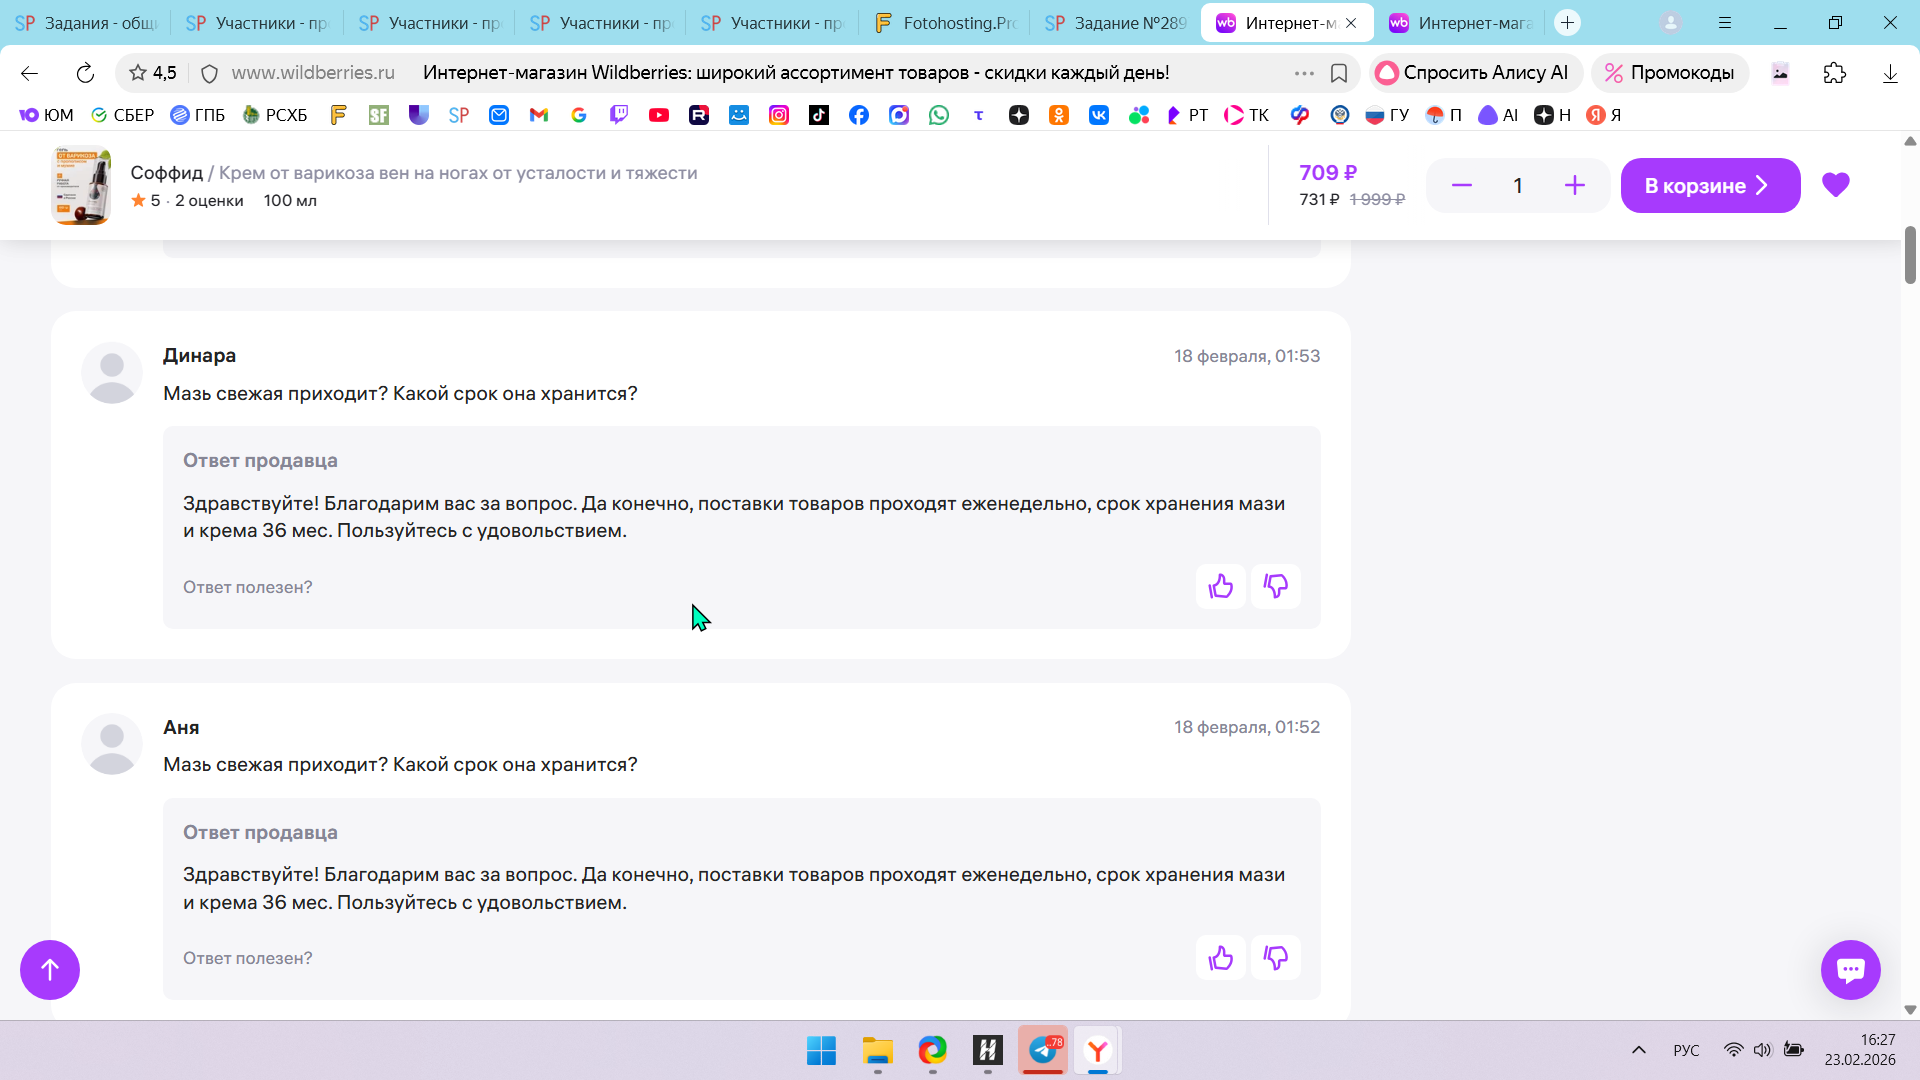1920x1080 pixels.
Task: Expand the address bar three-dots menu
Action: (x=1304, y=73)
